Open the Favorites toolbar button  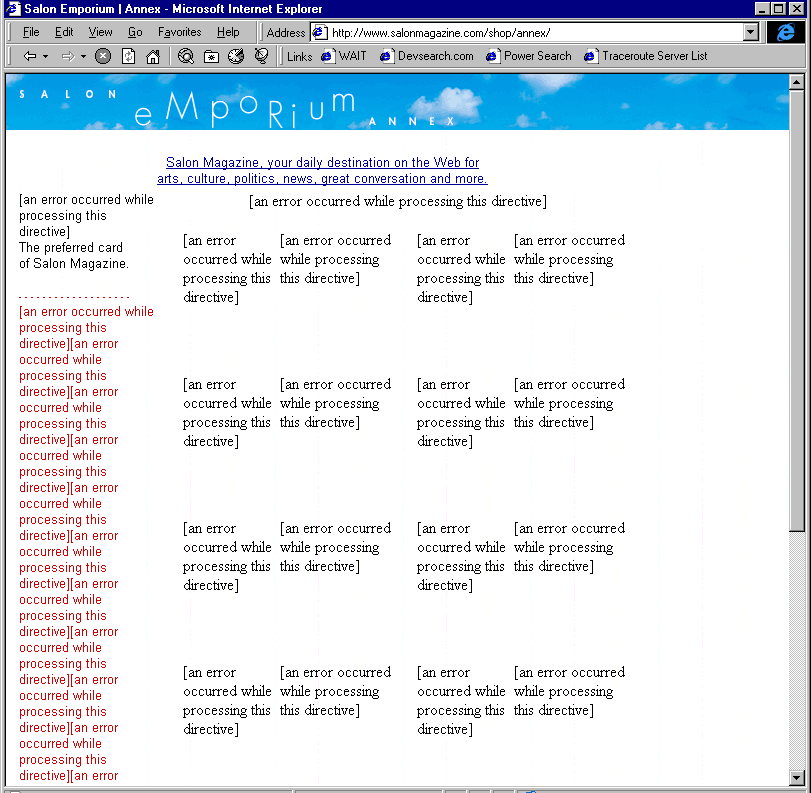point(211,56)
